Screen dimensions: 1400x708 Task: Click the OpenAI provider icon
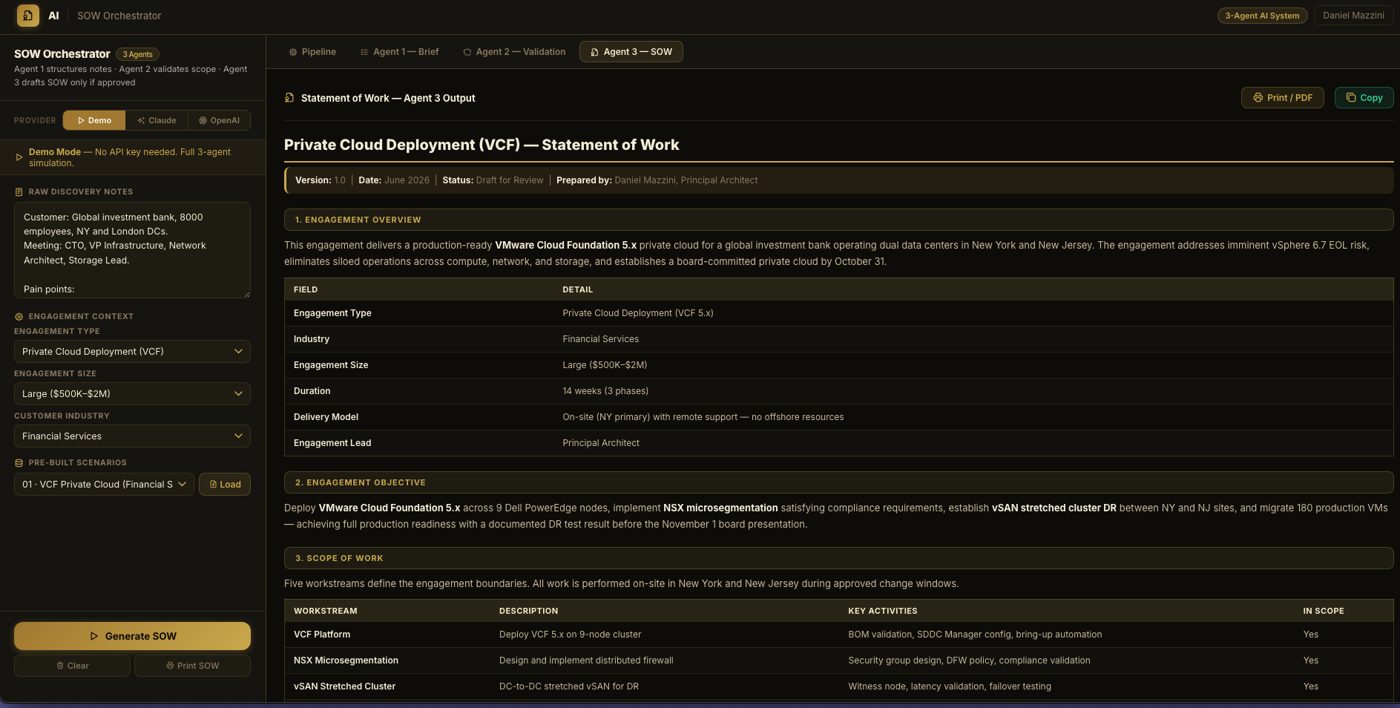pos(203,120)
